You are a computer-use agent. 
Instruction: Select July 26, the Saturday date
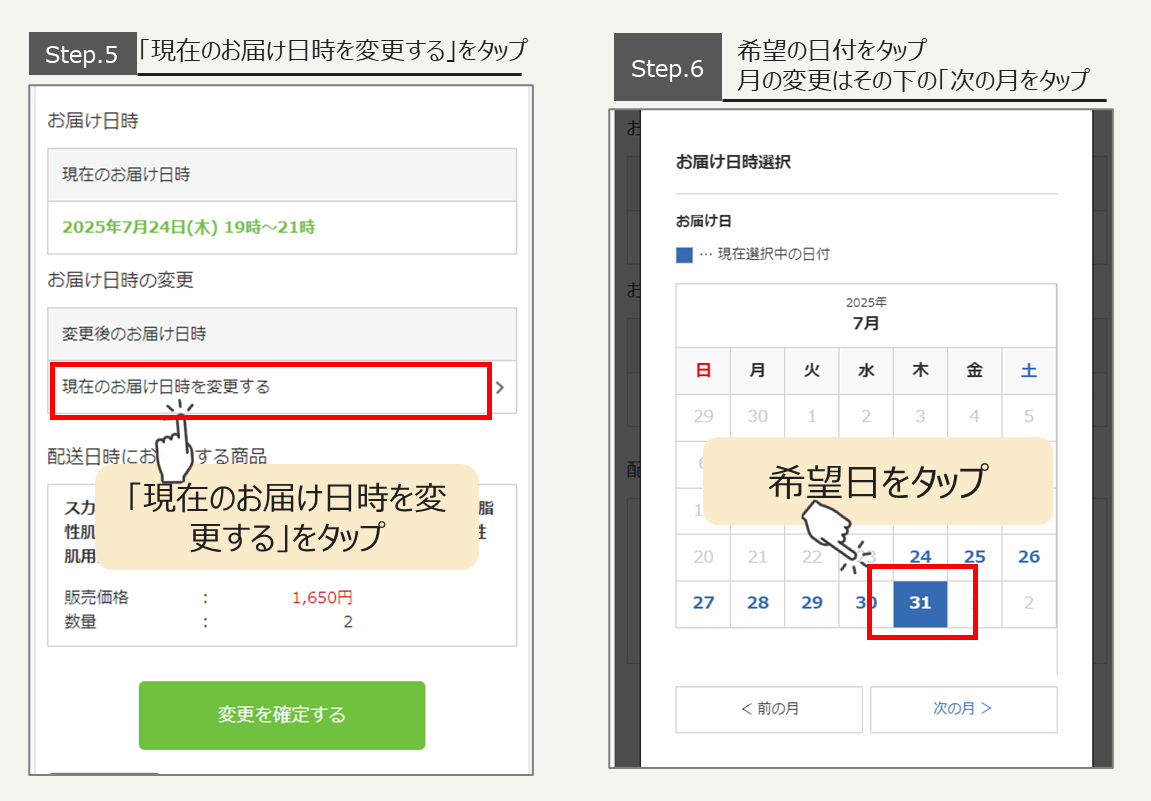pos(1028,556)
